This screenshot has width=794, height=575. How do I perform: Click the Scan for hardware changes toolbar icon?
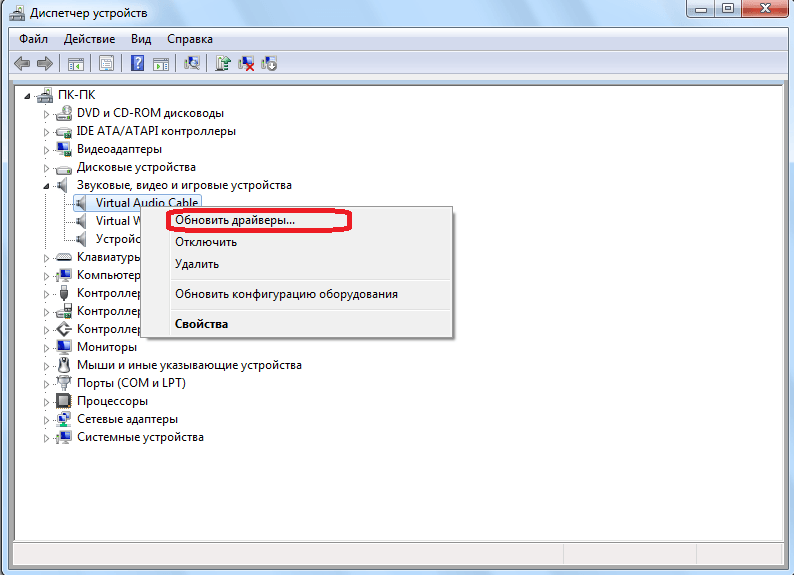(x=192, y=63)
